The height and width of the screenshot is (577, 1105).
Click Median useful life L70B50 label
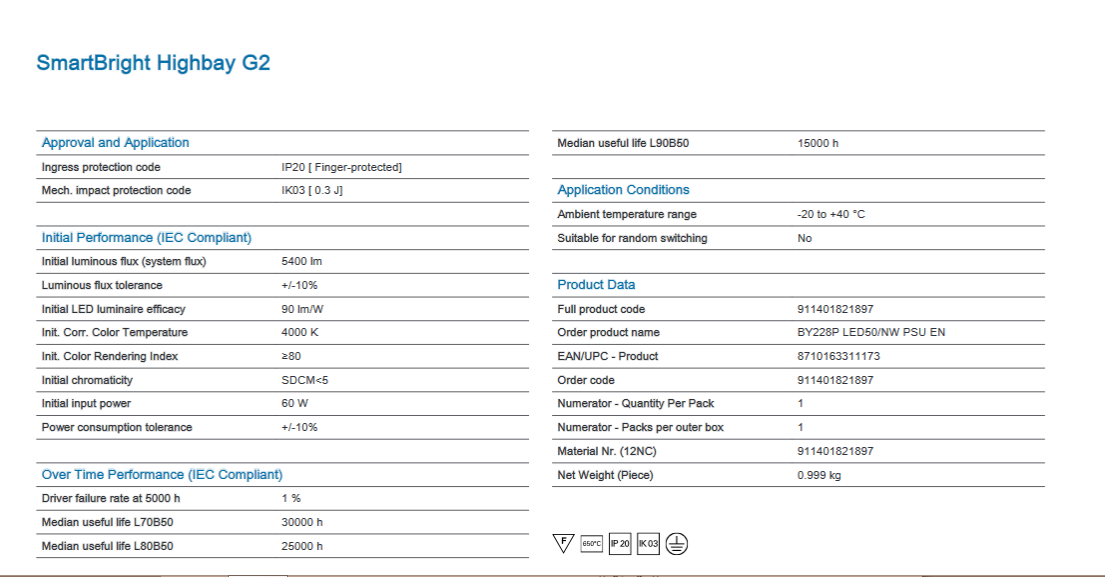[x=107, y=522]
